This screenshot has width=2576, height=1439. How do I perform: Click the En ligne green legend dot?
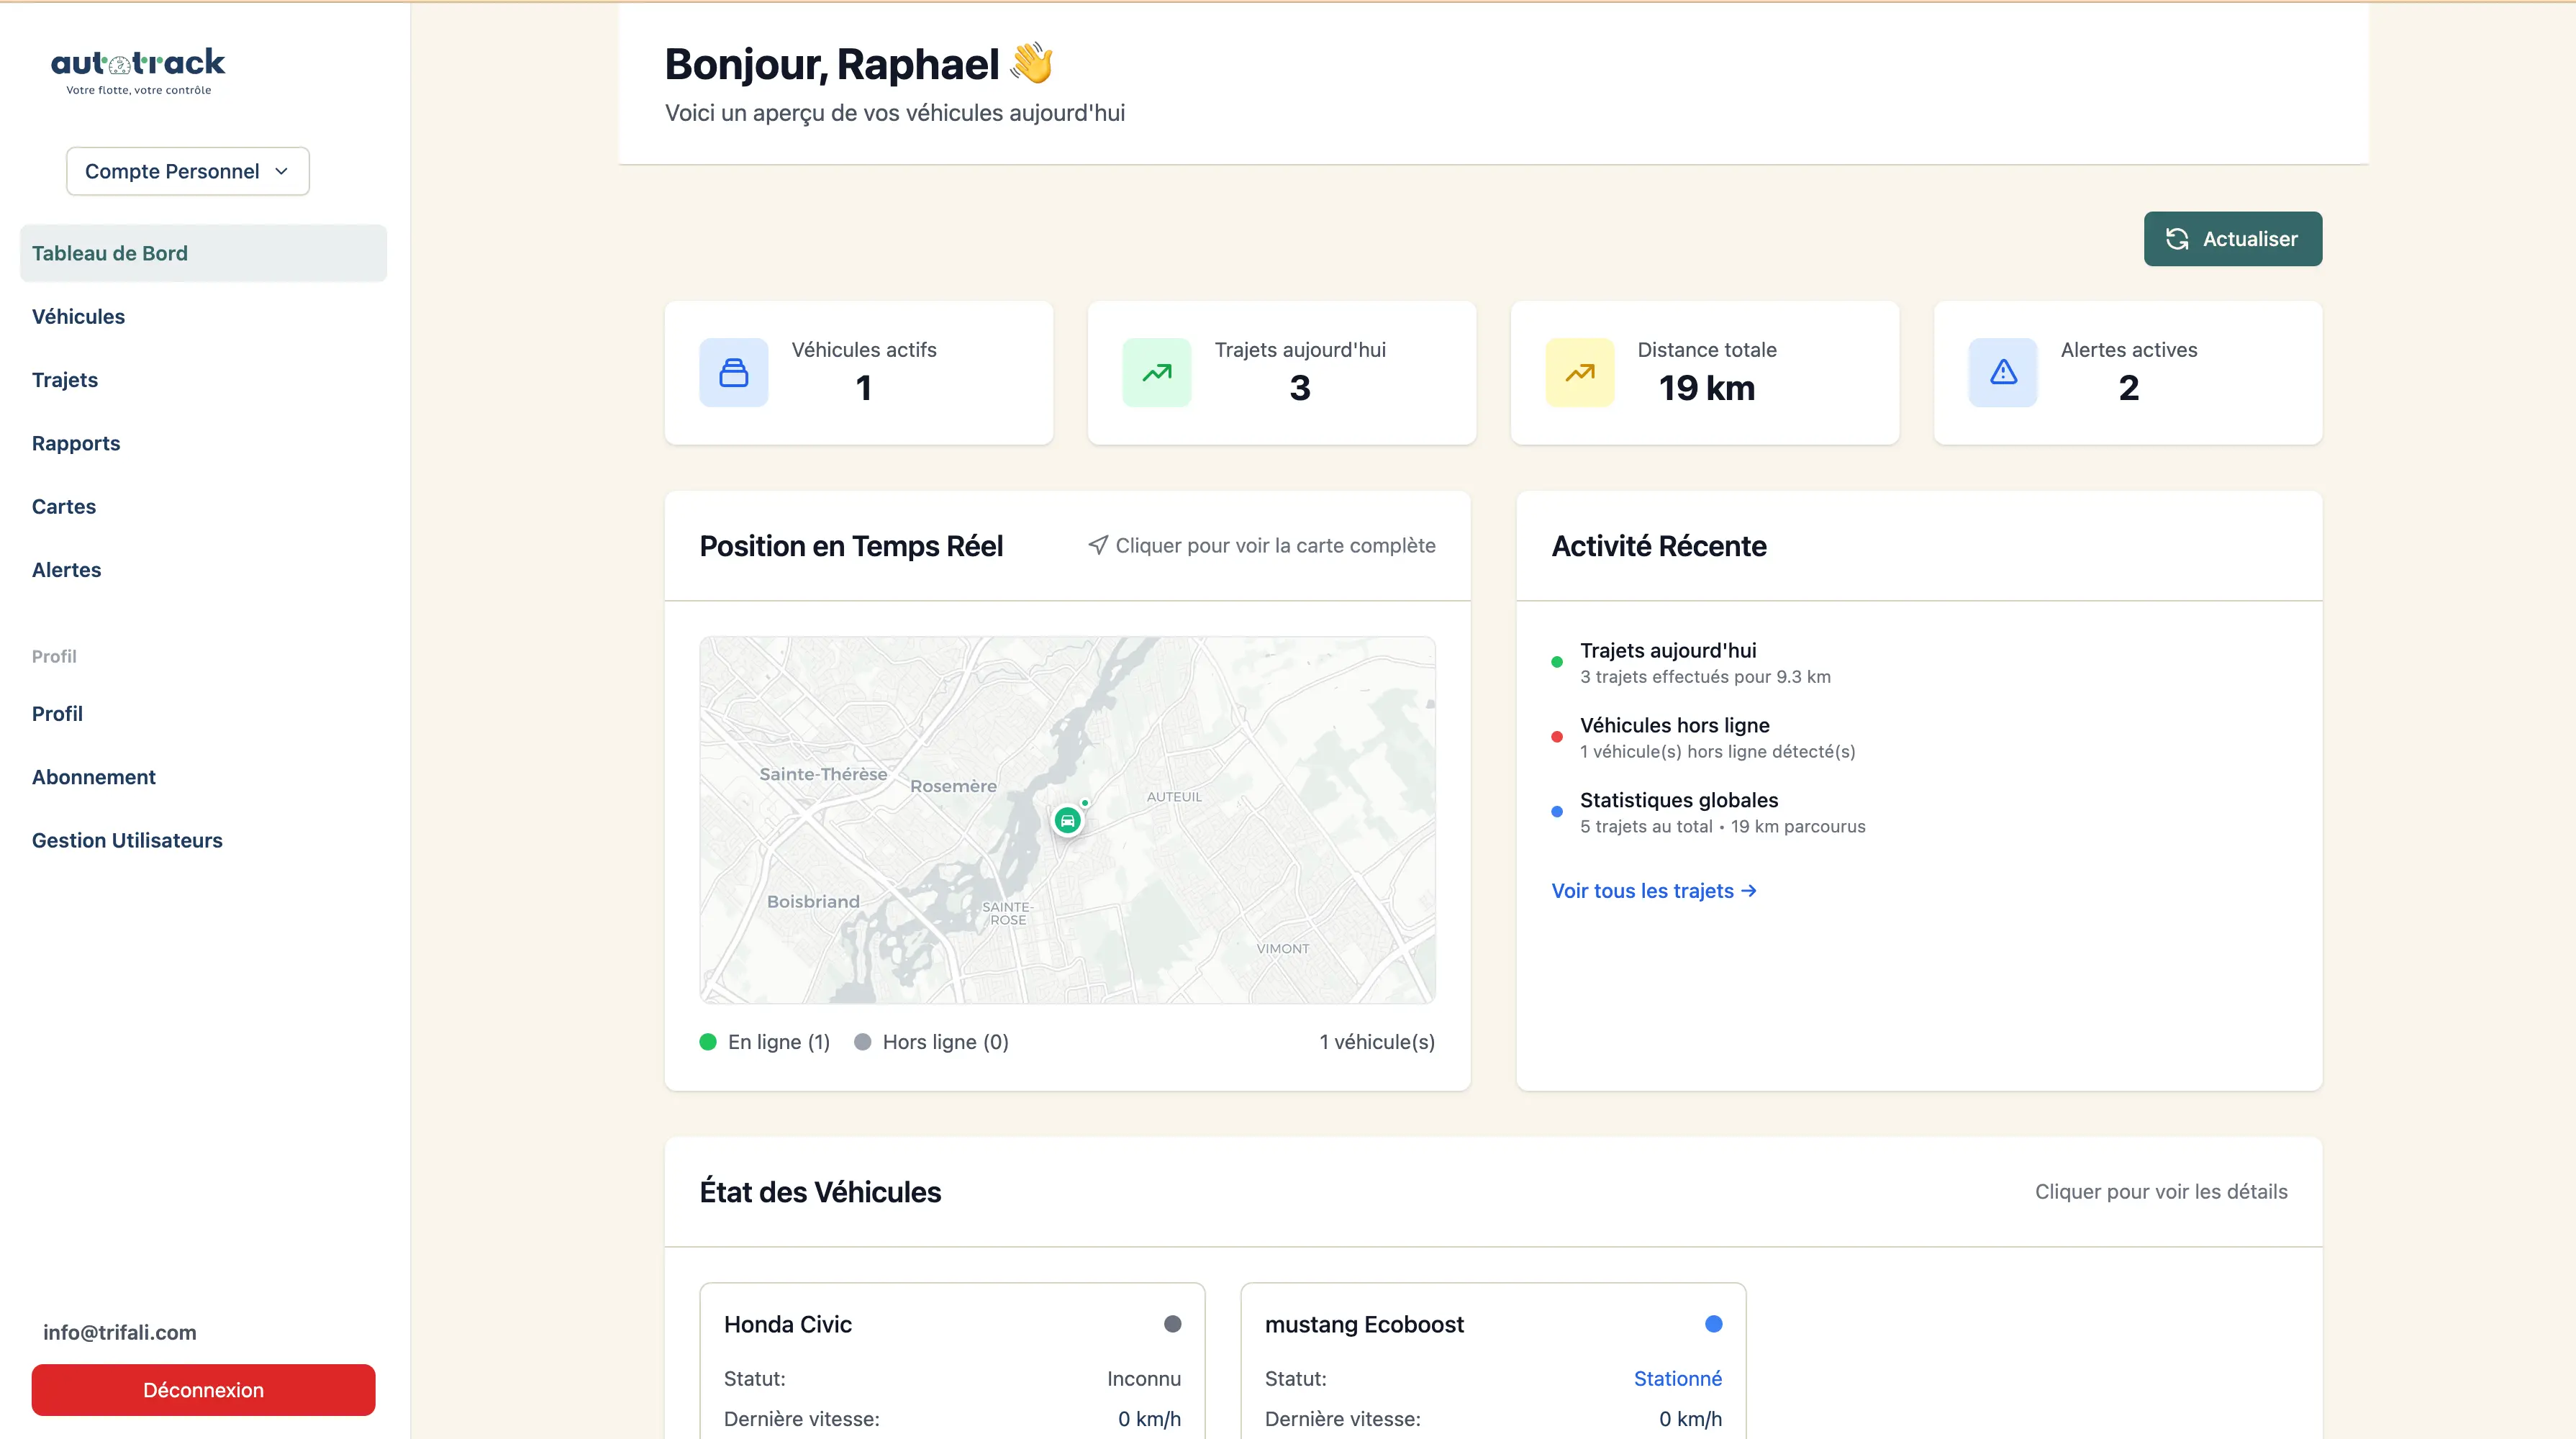coord(708,1042)
